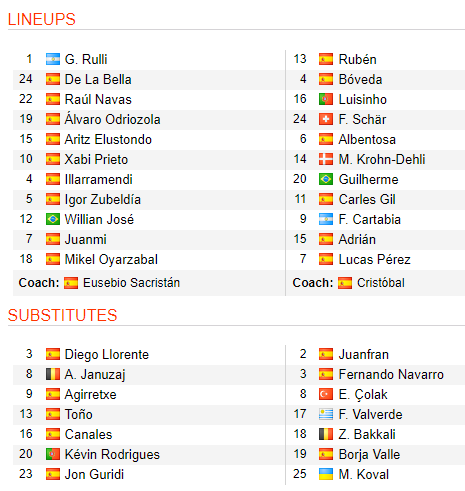Click the Uruguay flag next to F. Valverde

point(326,414)
